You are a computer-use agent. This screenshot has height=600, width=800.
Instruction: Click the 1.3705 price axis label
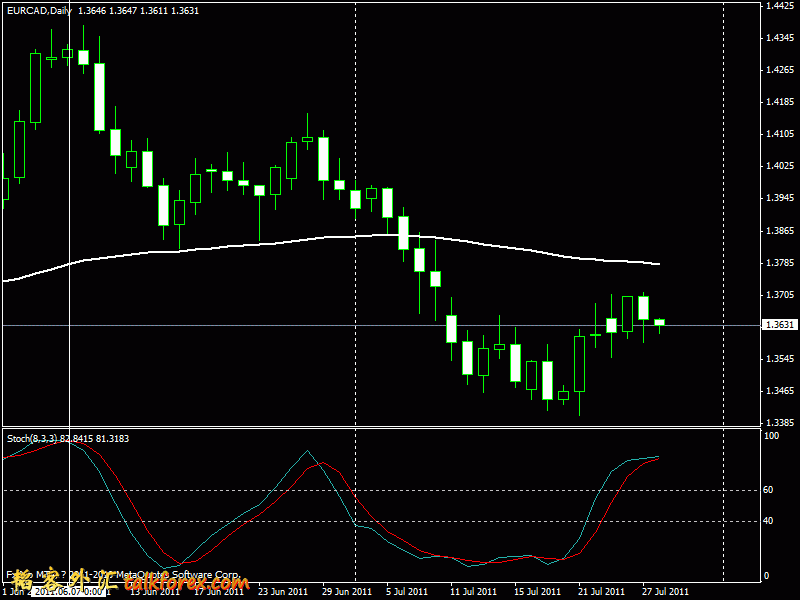(x=780, y=295)
